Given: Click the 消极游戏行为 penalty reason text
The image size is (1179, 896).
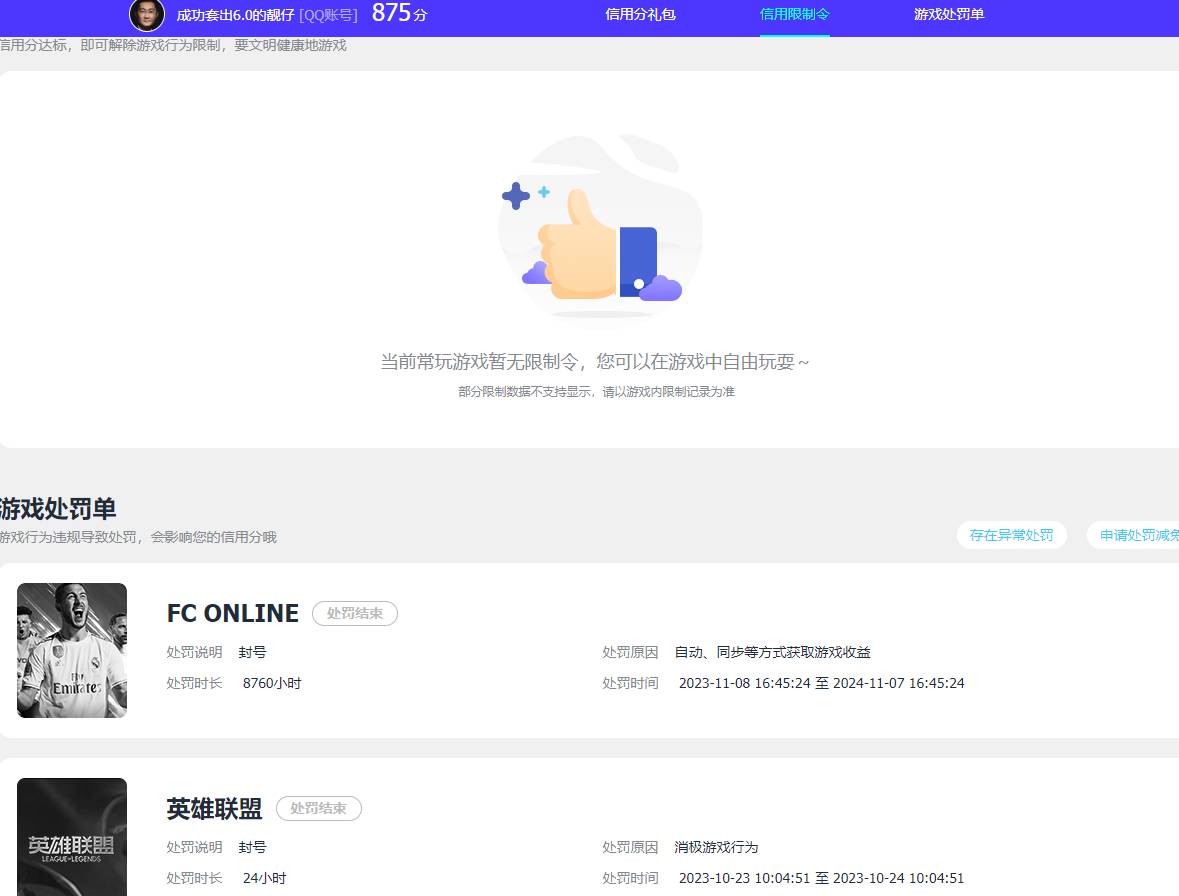Looking at the screenshot, I should 716,847.
